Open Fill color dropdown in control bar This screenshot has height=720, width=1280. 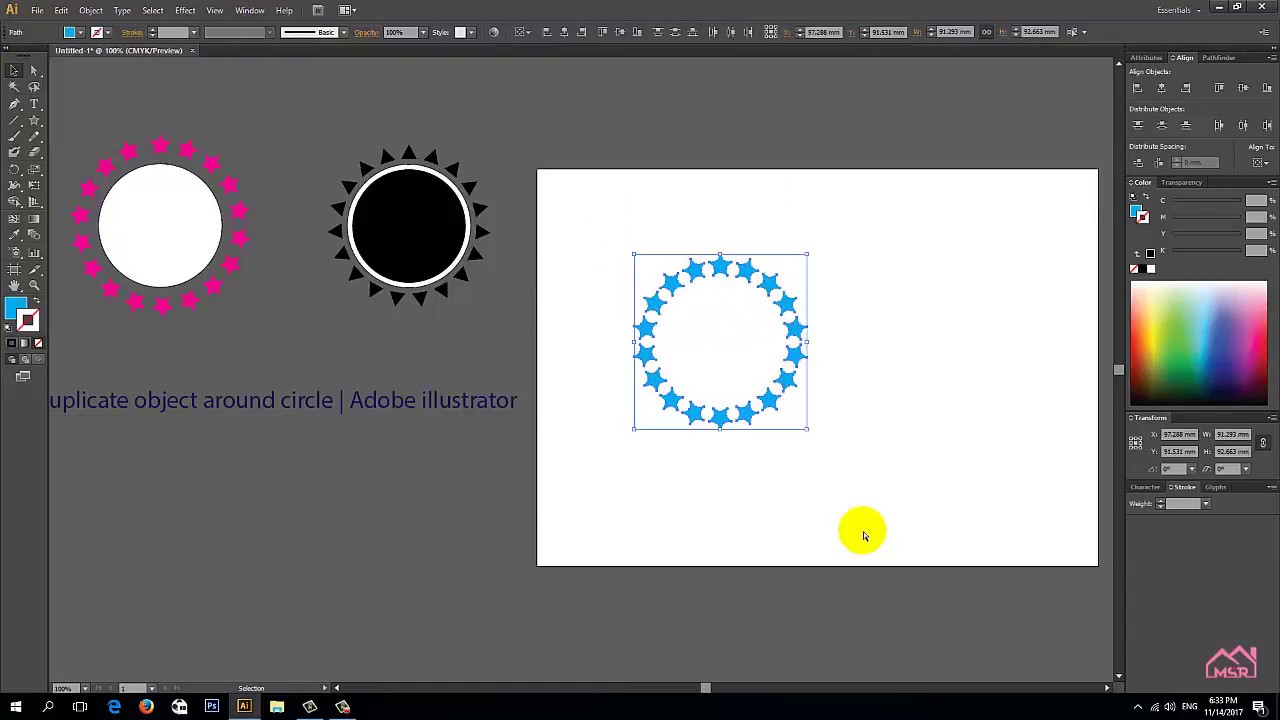[x=82, y=32]
